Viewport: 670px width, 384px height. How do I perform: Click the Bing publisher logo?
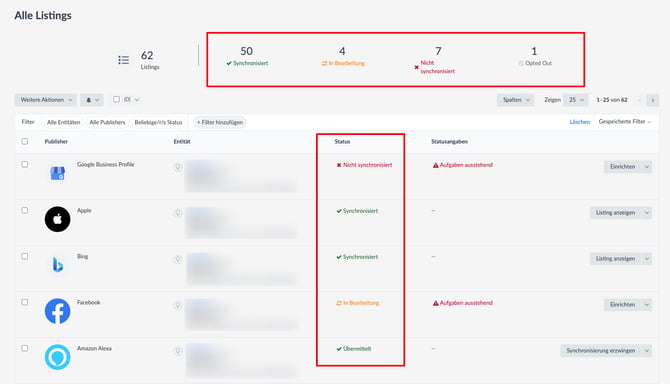tap(57, 265)
